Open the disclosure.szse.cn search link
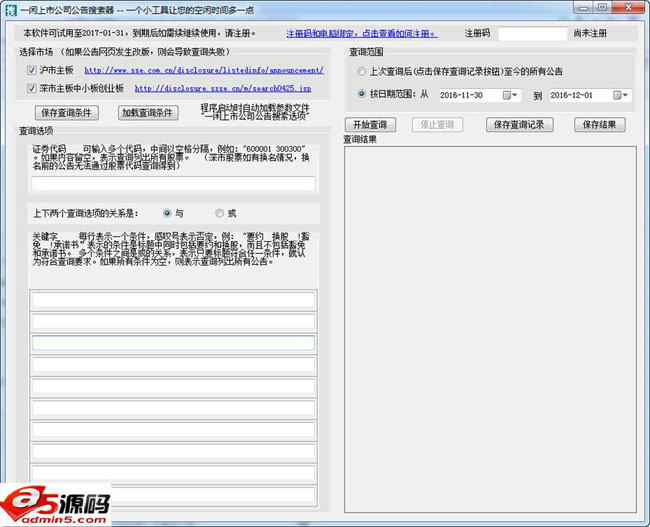The height and width of the screenshot is (527, 650). (x=223, y=88)
